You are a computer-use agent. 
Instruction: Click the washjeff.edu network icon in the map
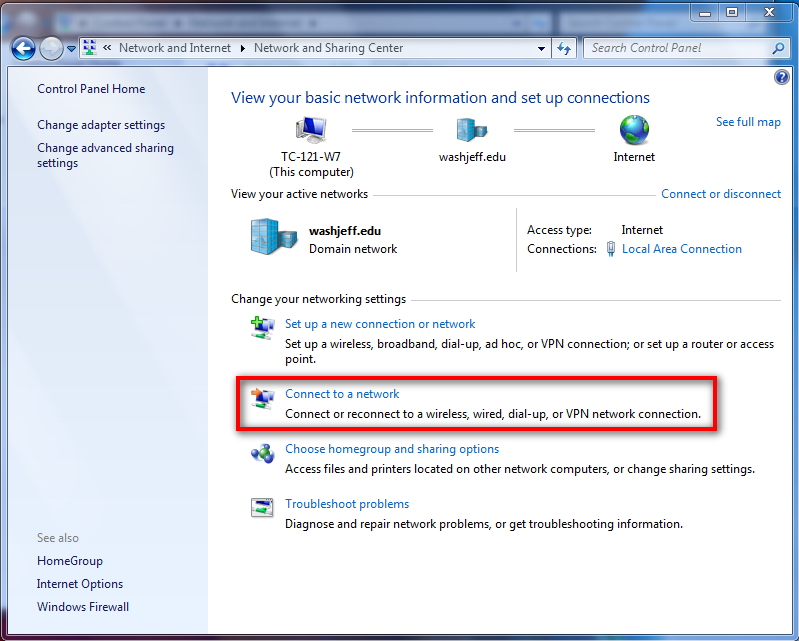(472, 129)
